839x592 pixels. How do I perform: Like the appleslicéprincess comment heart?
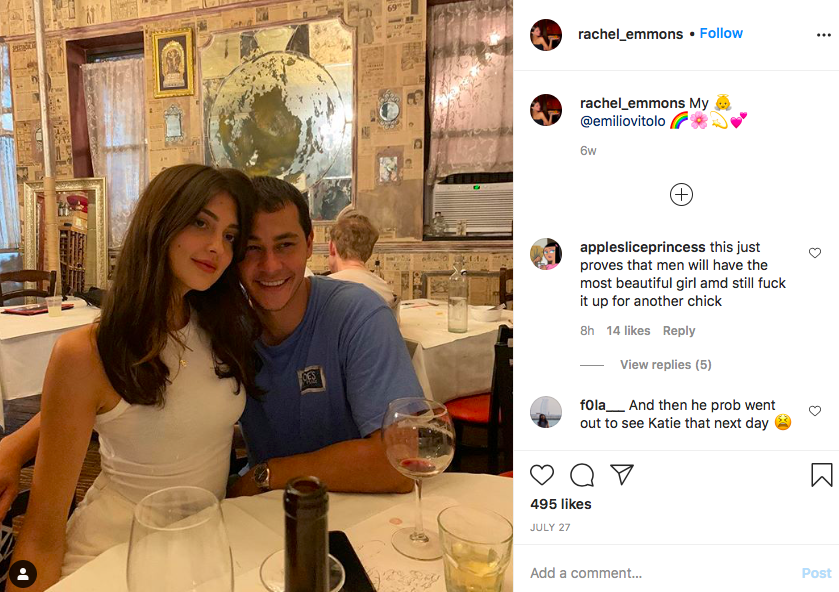point(814,253)
